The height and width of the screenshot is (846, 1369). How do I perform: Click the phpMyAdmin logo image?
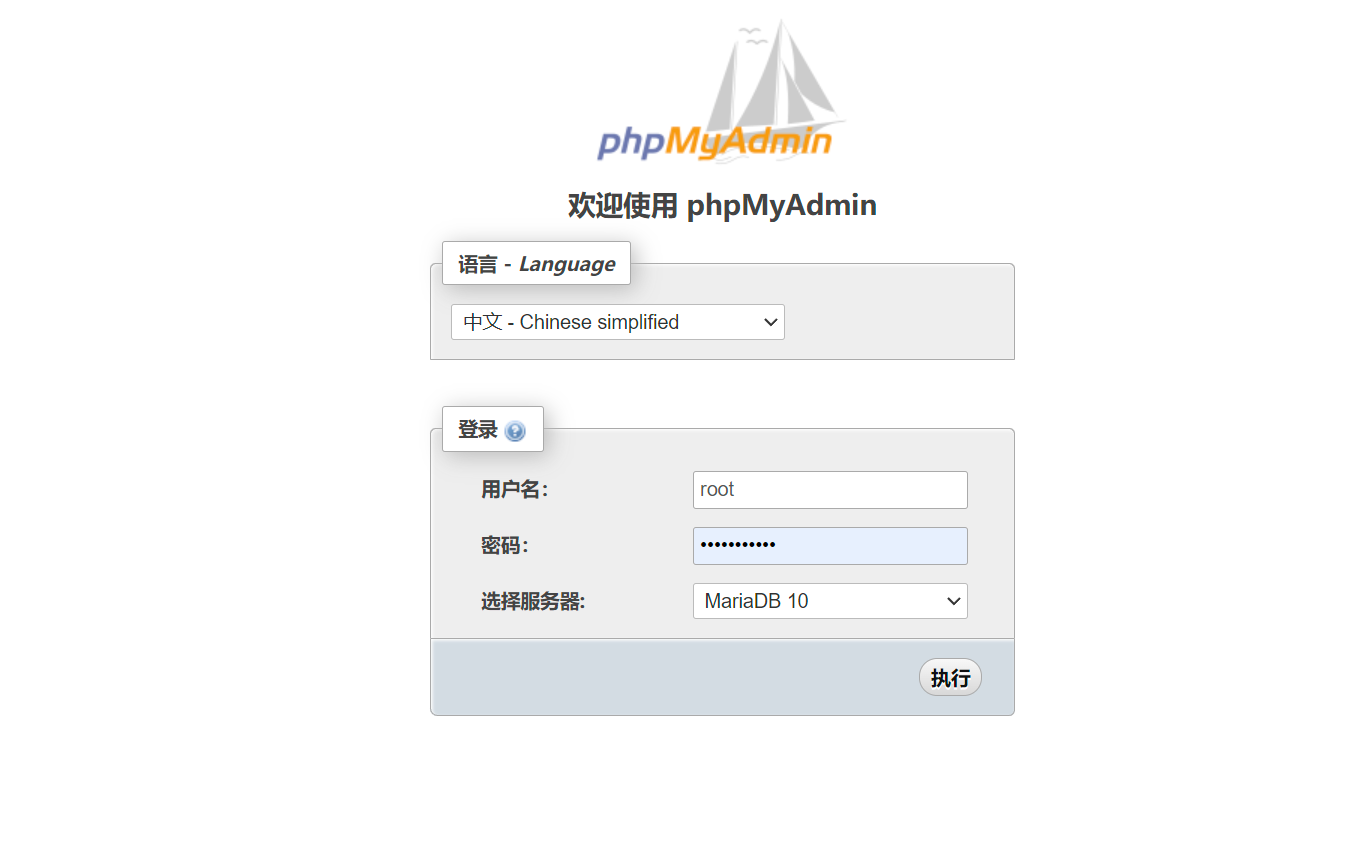(722, 91)
